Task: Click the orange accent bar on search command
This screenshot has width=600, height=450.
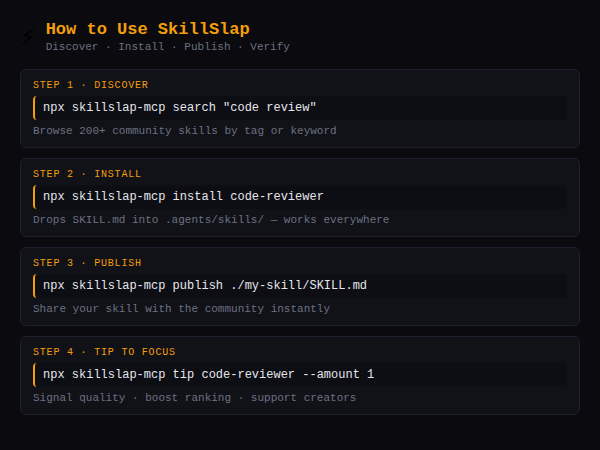Action: [34, 107]
